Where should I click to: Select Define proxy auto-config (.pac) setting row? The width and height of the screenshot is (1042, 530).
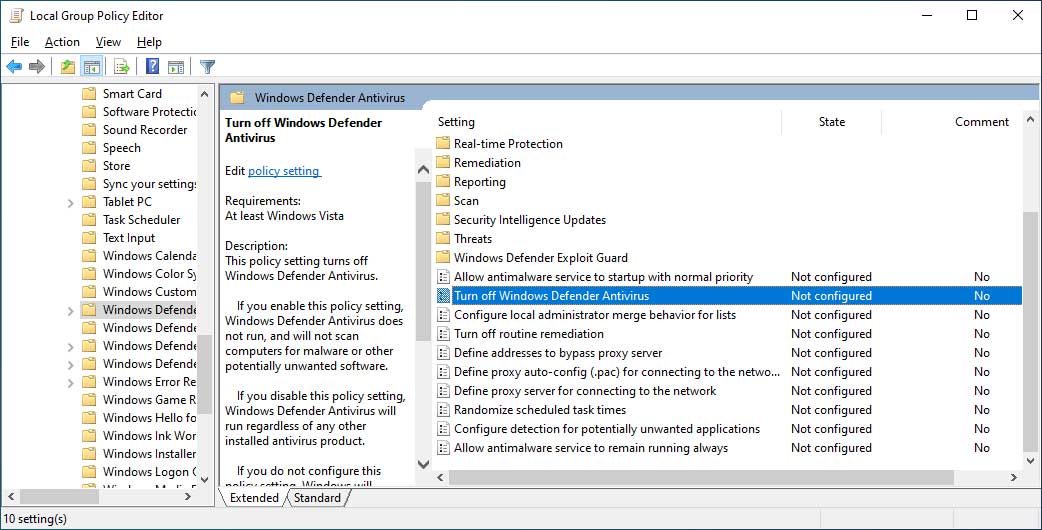(x=728, y=372)
